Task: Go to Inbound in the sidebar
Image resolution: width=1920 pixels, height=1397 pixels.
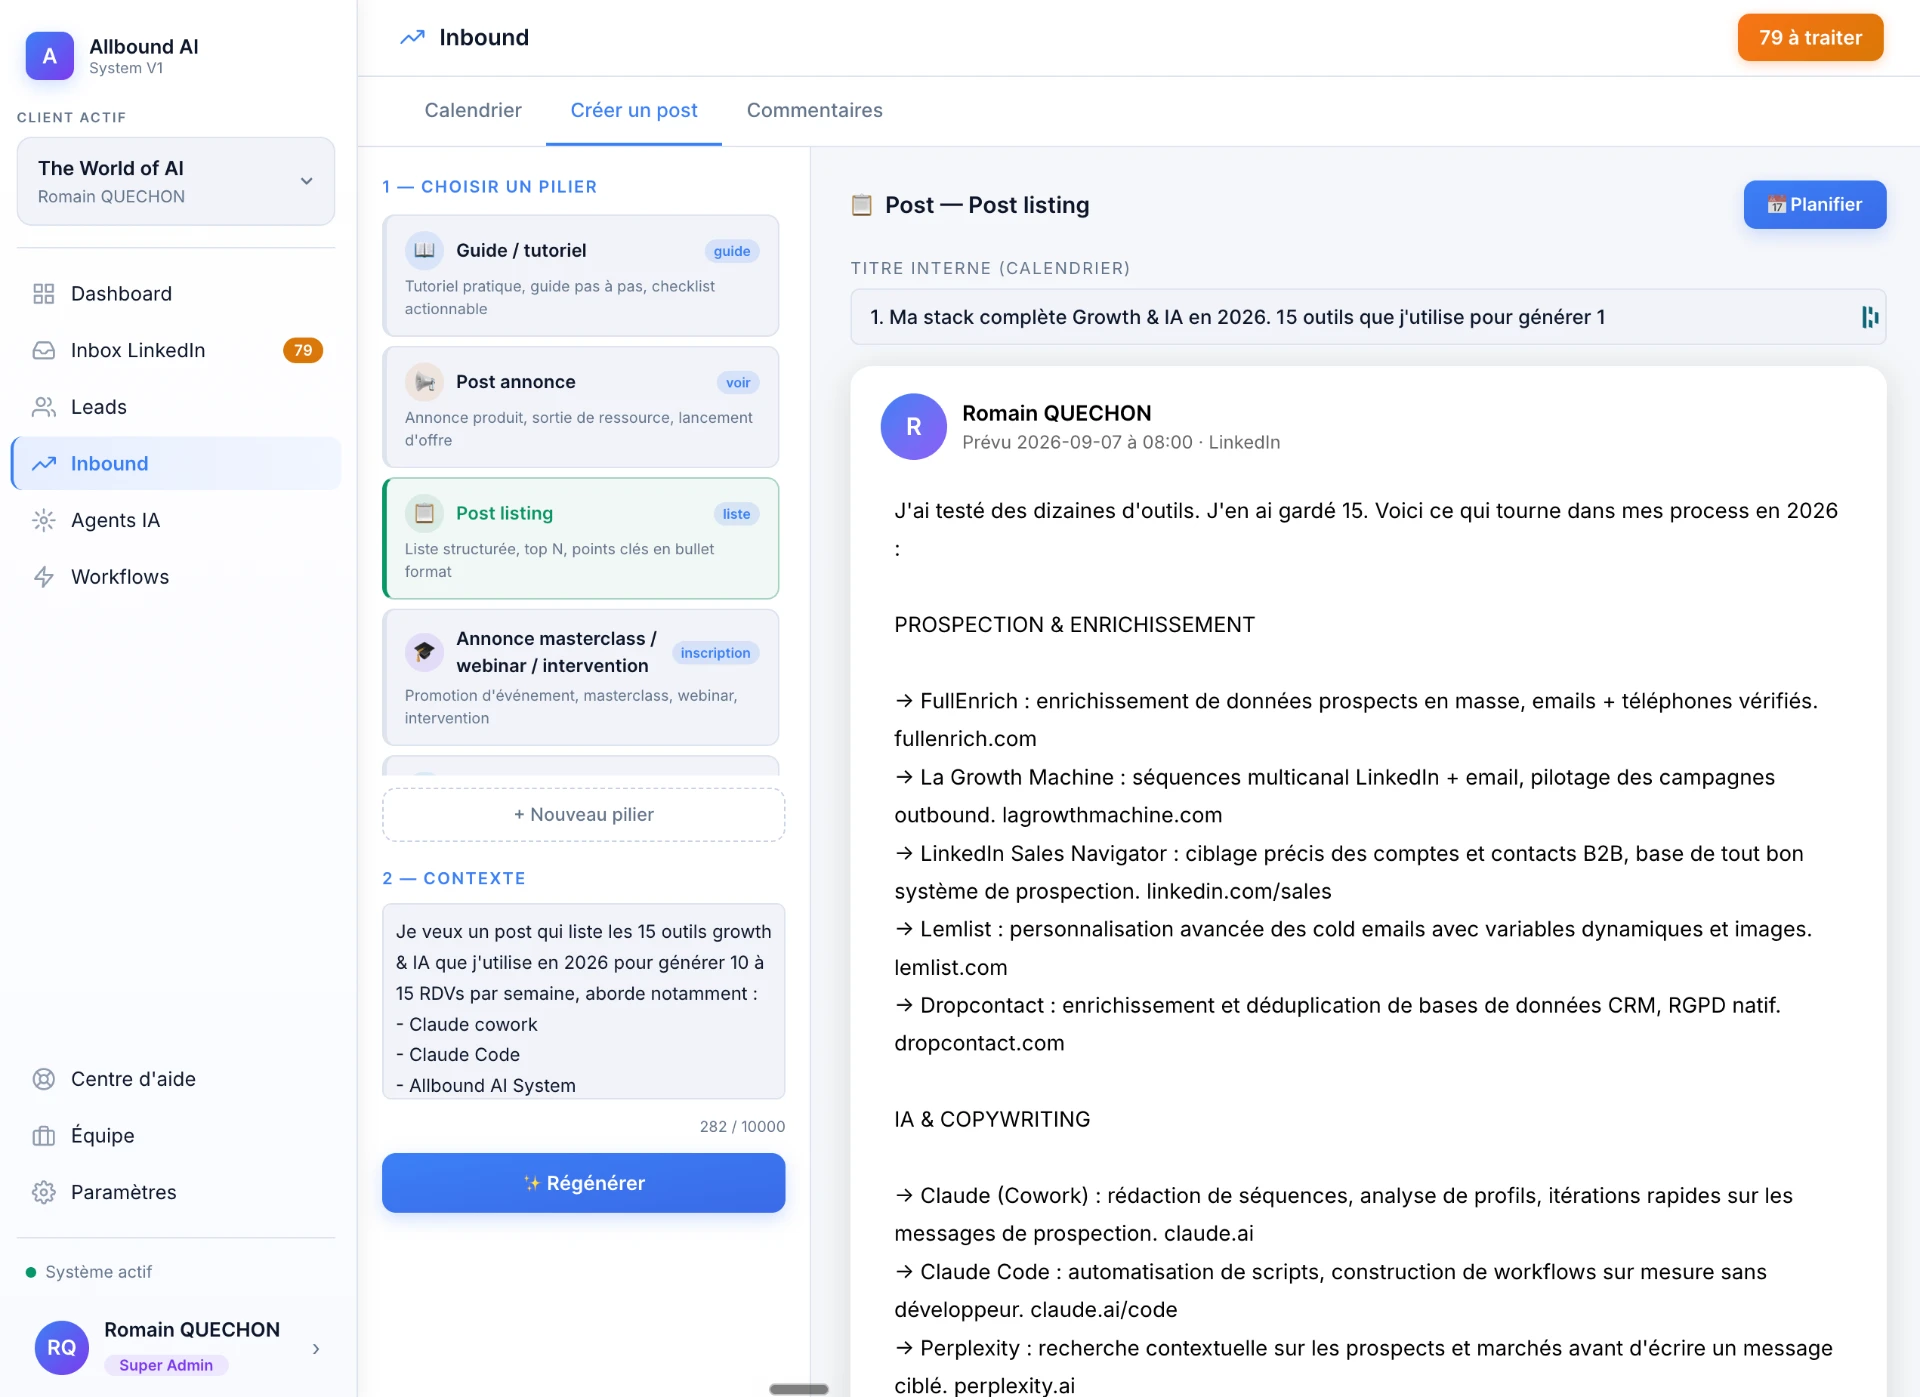Action: click(x=176, y=464)
